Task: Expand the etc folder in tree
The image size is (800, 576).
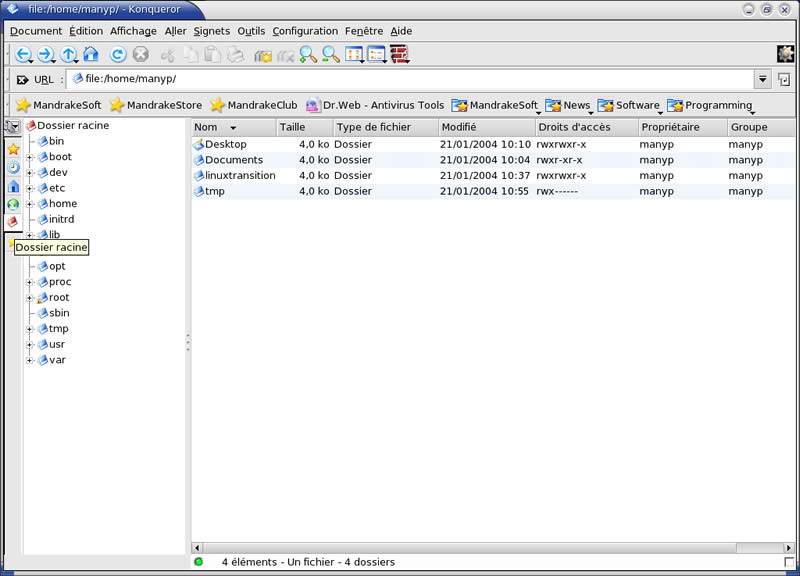Action: [30, 189]
